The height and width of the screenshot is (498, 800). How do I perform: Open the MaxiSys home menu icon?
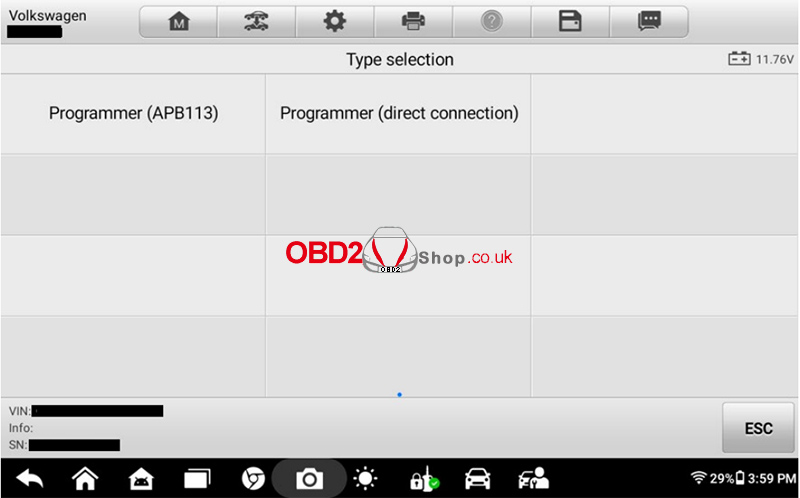[179, 22]
